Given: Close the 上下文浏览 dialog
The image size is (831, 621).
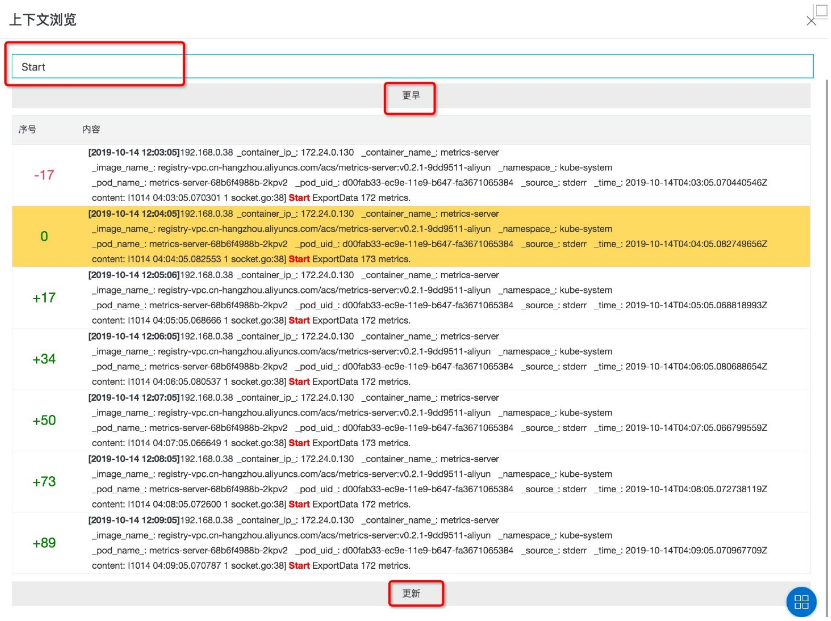Looking at the screenshot, I should (811, 21).
